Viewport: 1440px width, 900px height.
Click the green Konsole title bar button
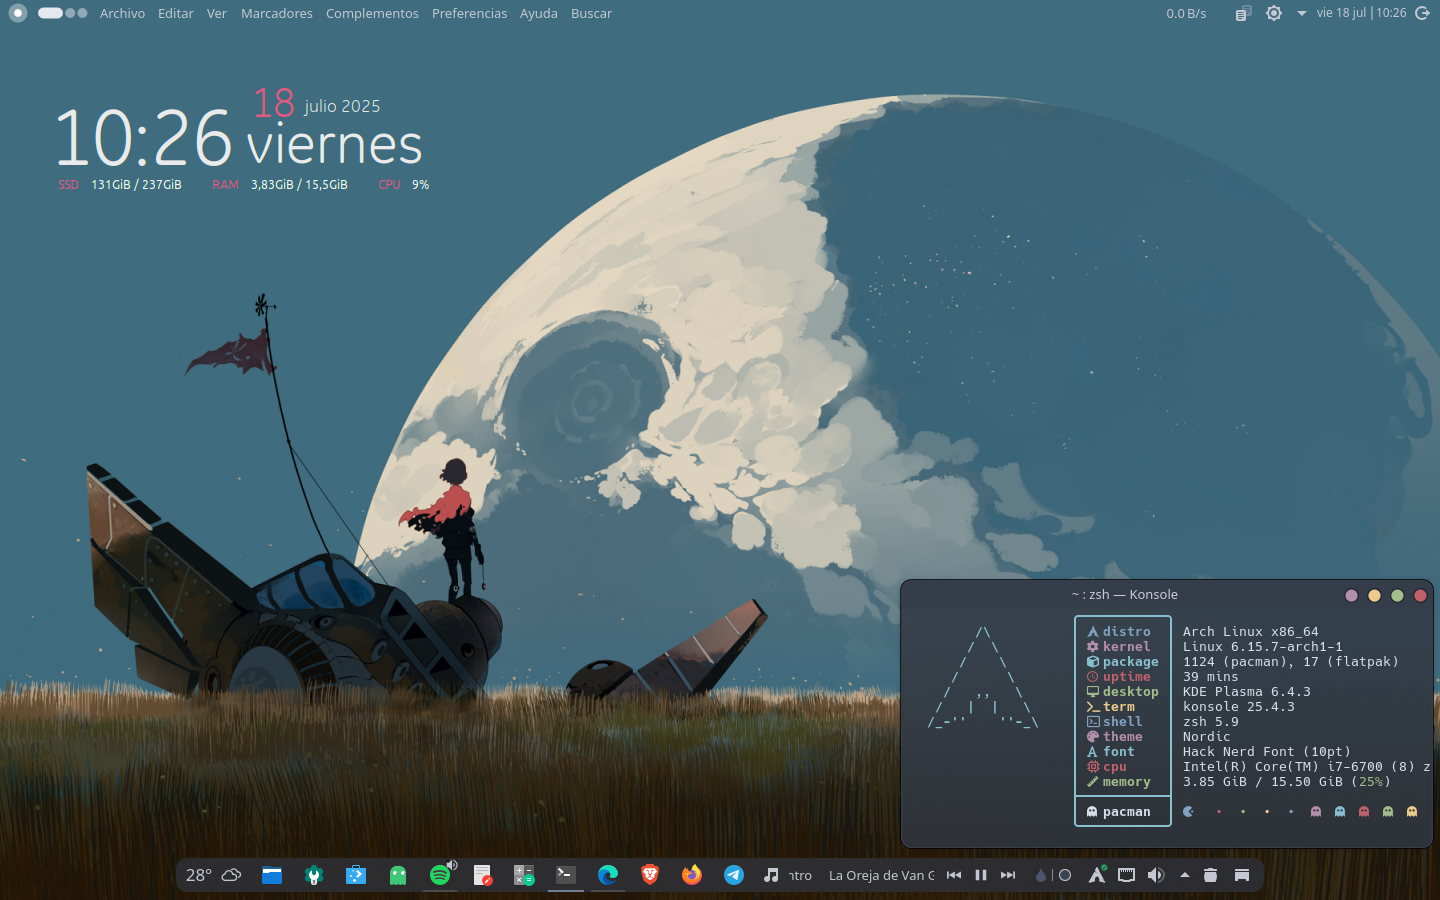(1397, 595)
